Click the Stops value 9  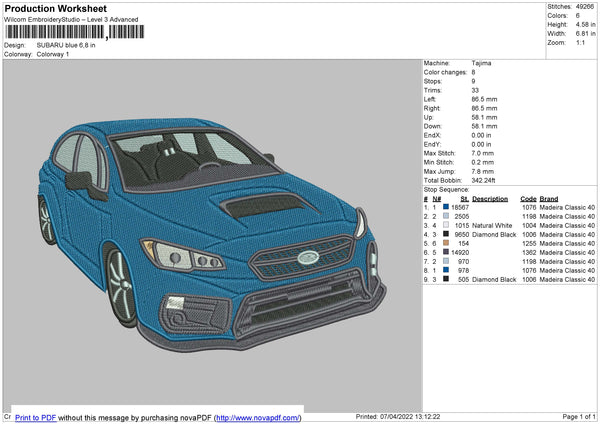pyautogui.click(x=473, y=81)
